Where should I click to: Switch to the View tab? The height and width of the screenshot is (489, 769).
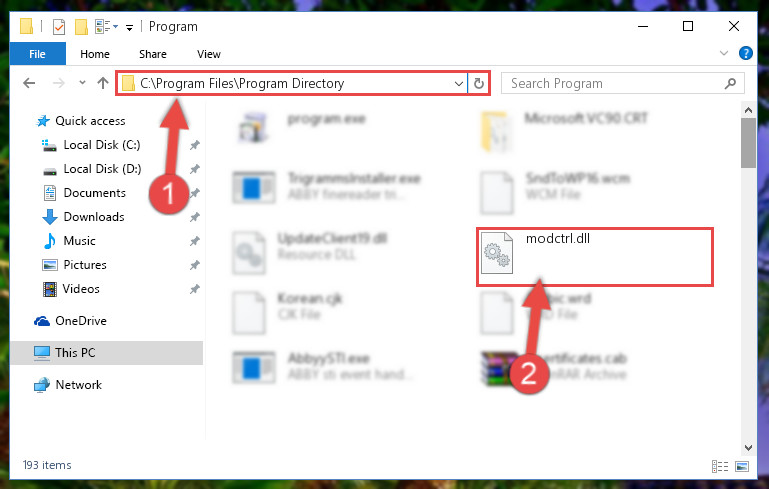(209, 54)
